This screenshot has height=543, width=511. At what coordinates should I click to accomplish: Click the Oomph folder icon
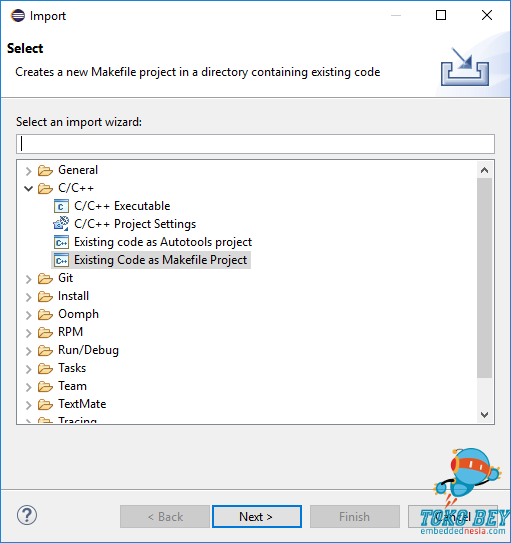point(45,314)
